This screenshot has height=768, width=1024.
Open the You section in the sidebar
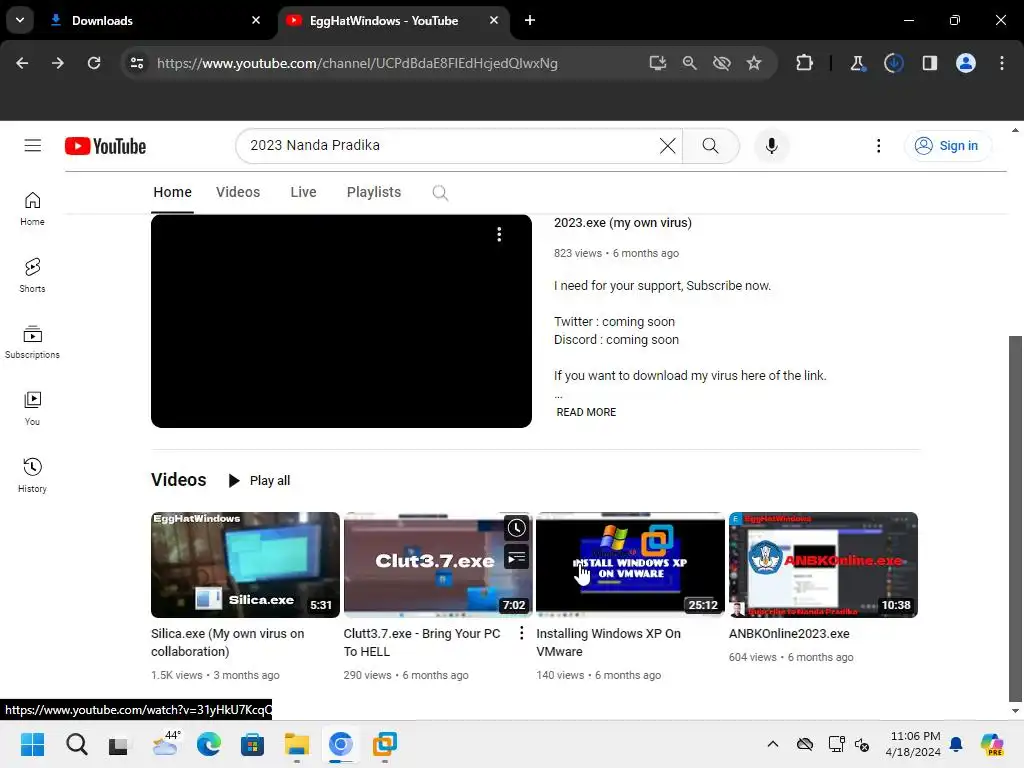[x=32, y=409]
